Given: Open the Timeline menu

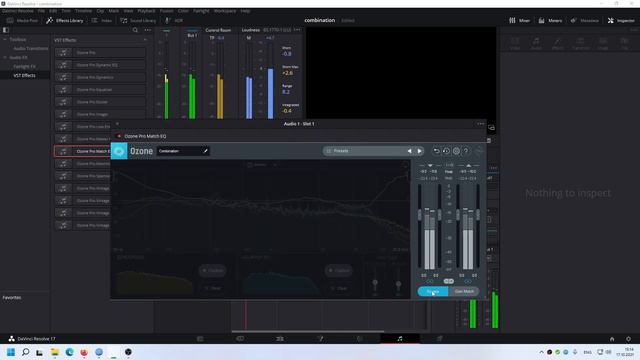Looking at the screenshot, I should pos(83,11).
